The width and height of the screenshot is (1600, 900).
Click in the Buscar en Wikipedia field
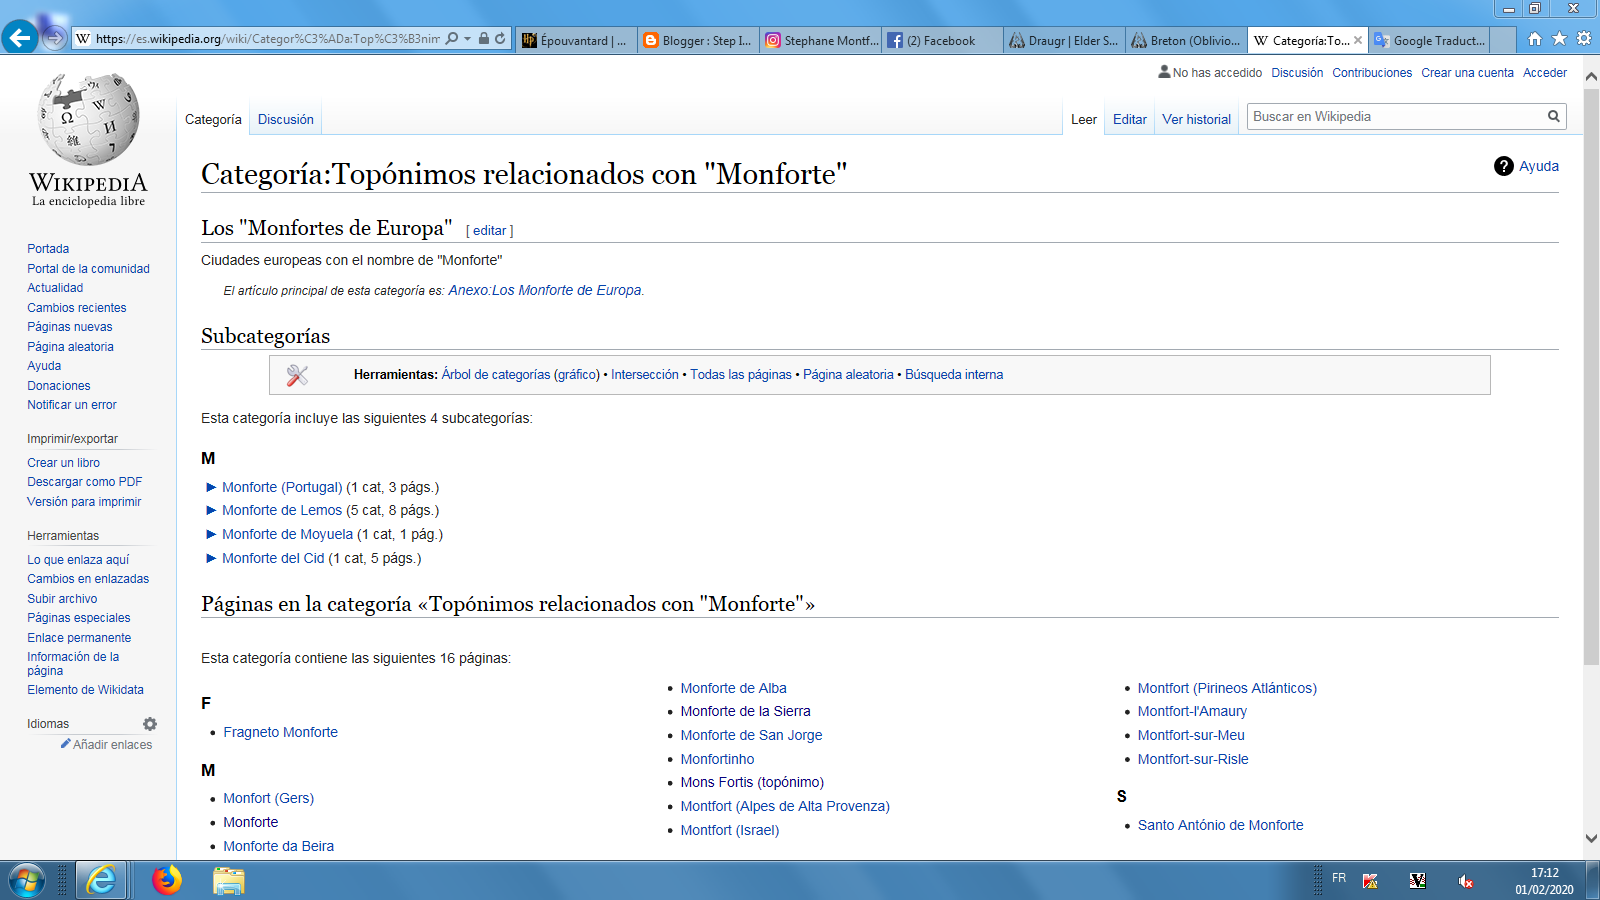pyautogui.click(x=1396, y=116)
